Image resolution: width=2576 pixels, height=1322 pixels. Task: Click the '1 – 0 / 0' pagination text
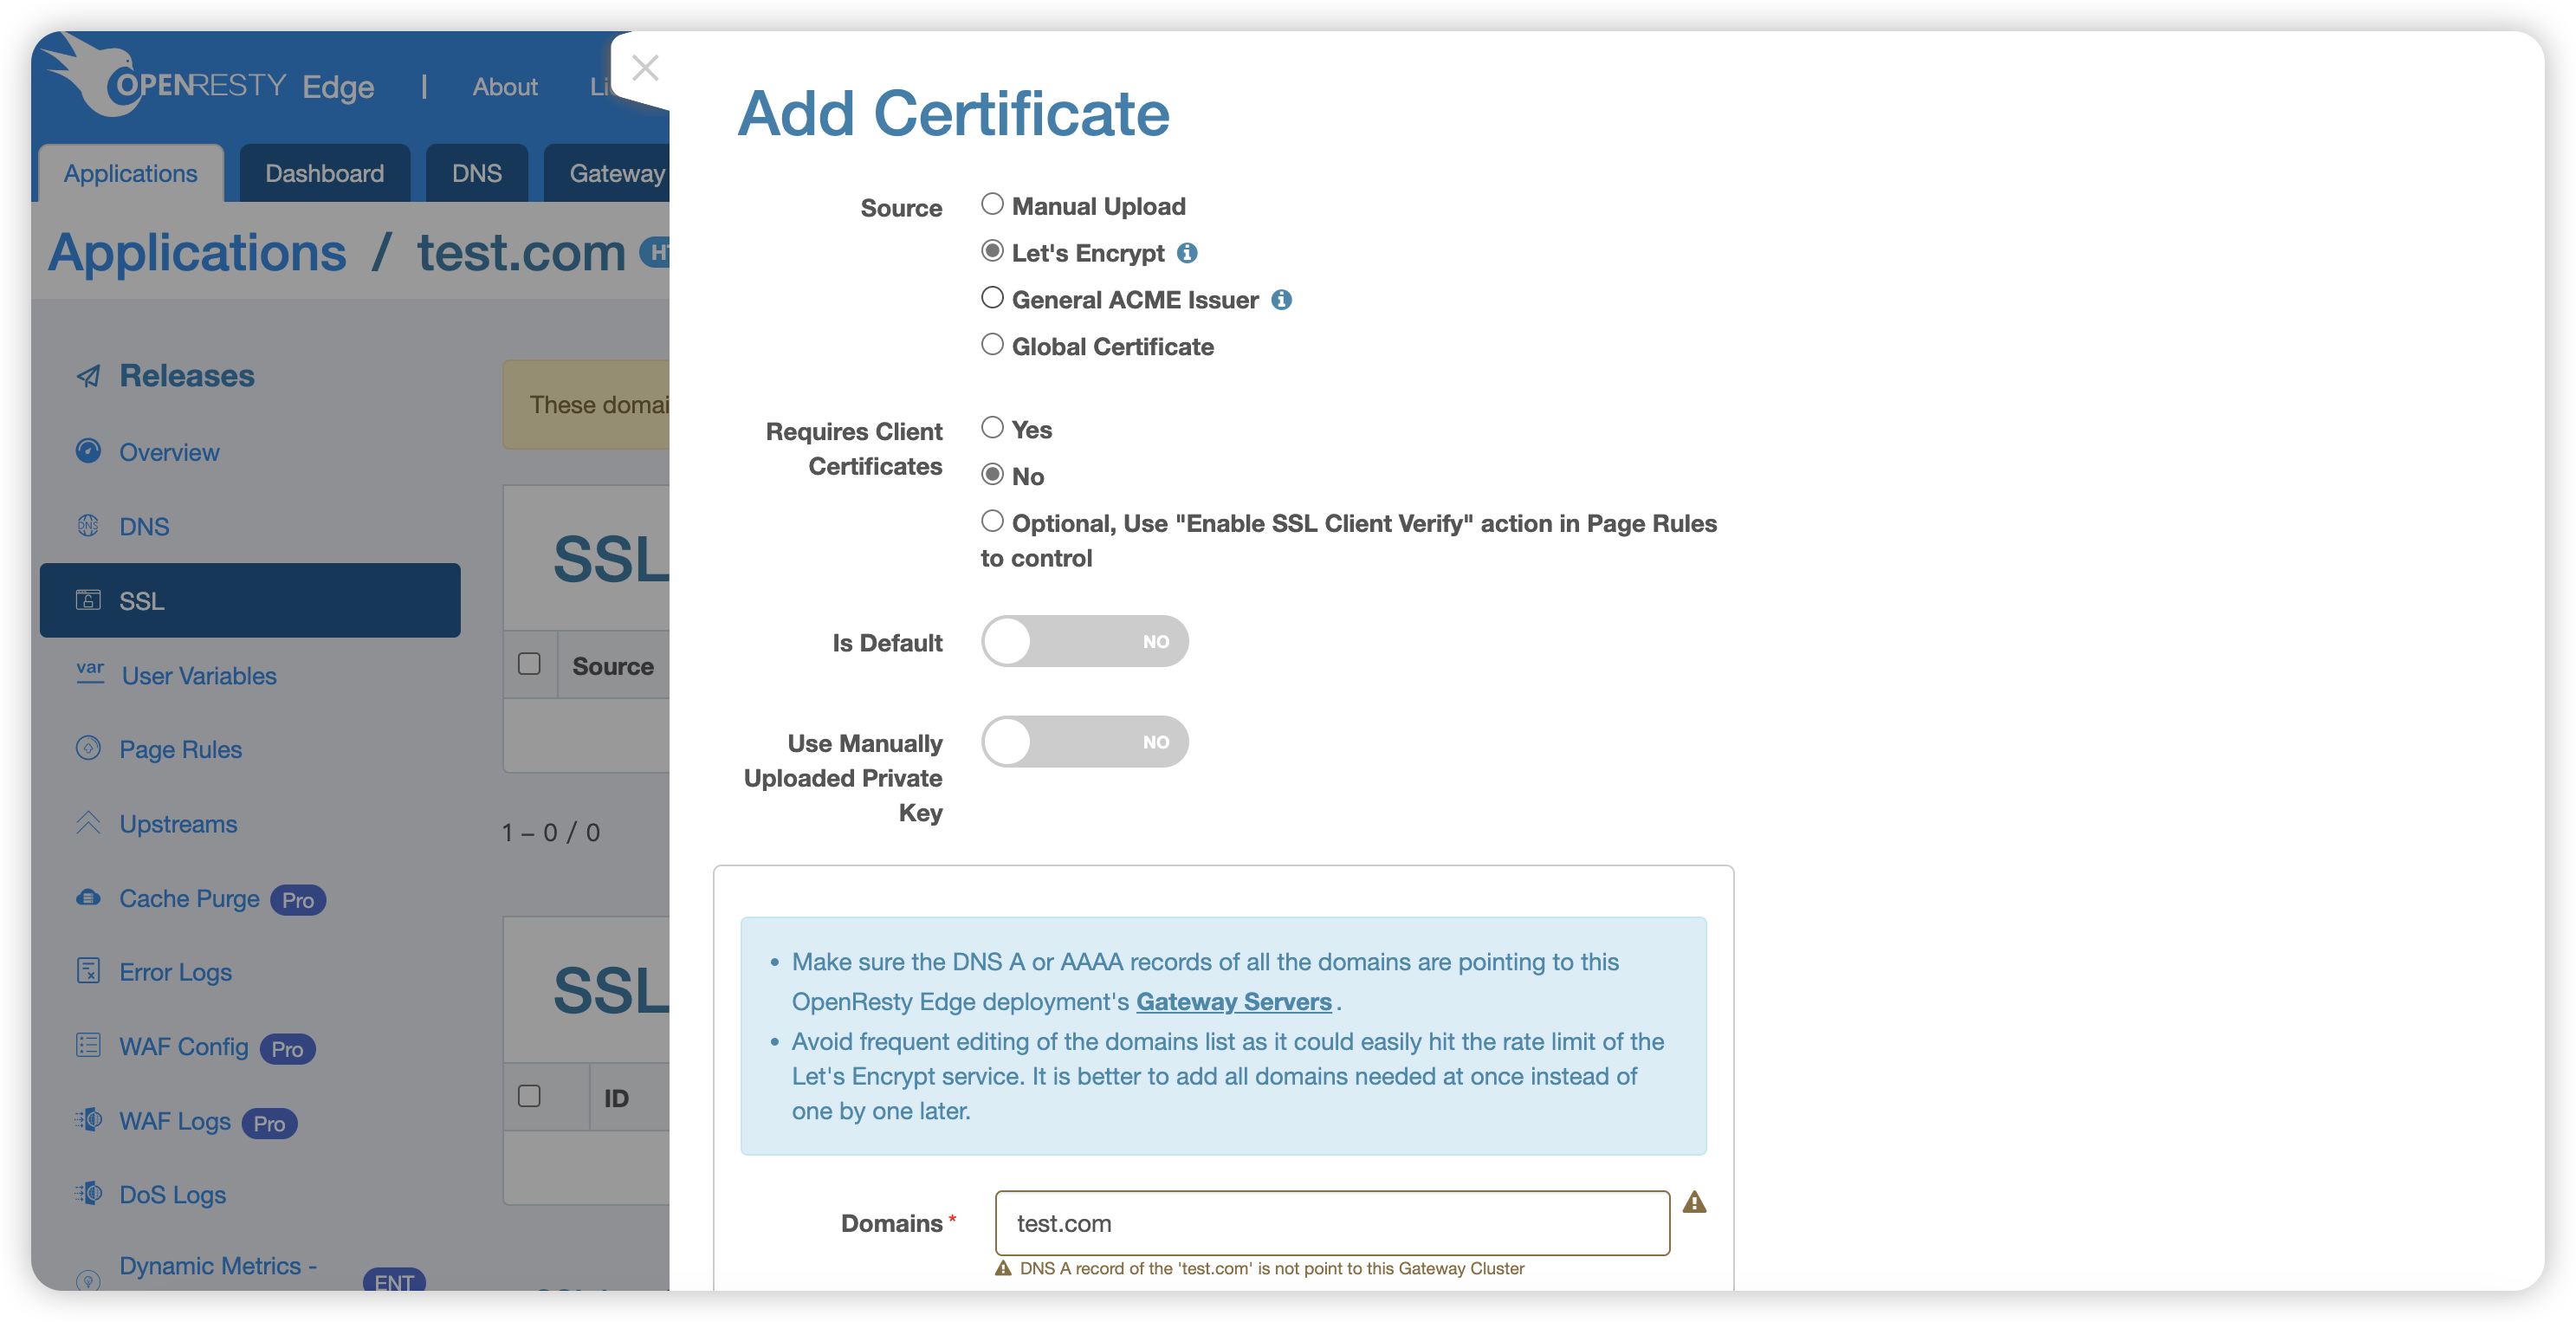551,832
